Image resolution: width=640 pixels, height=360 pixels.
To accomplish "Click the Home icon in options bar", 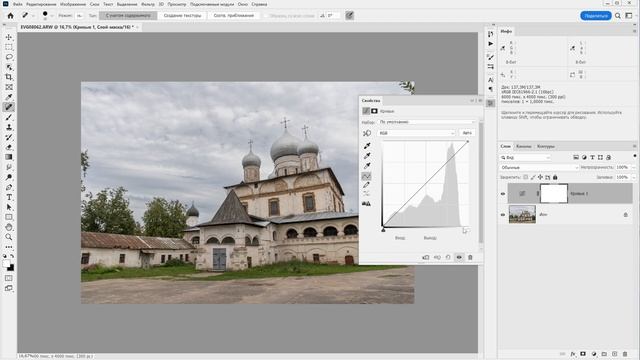I will [x=11, y=16].
